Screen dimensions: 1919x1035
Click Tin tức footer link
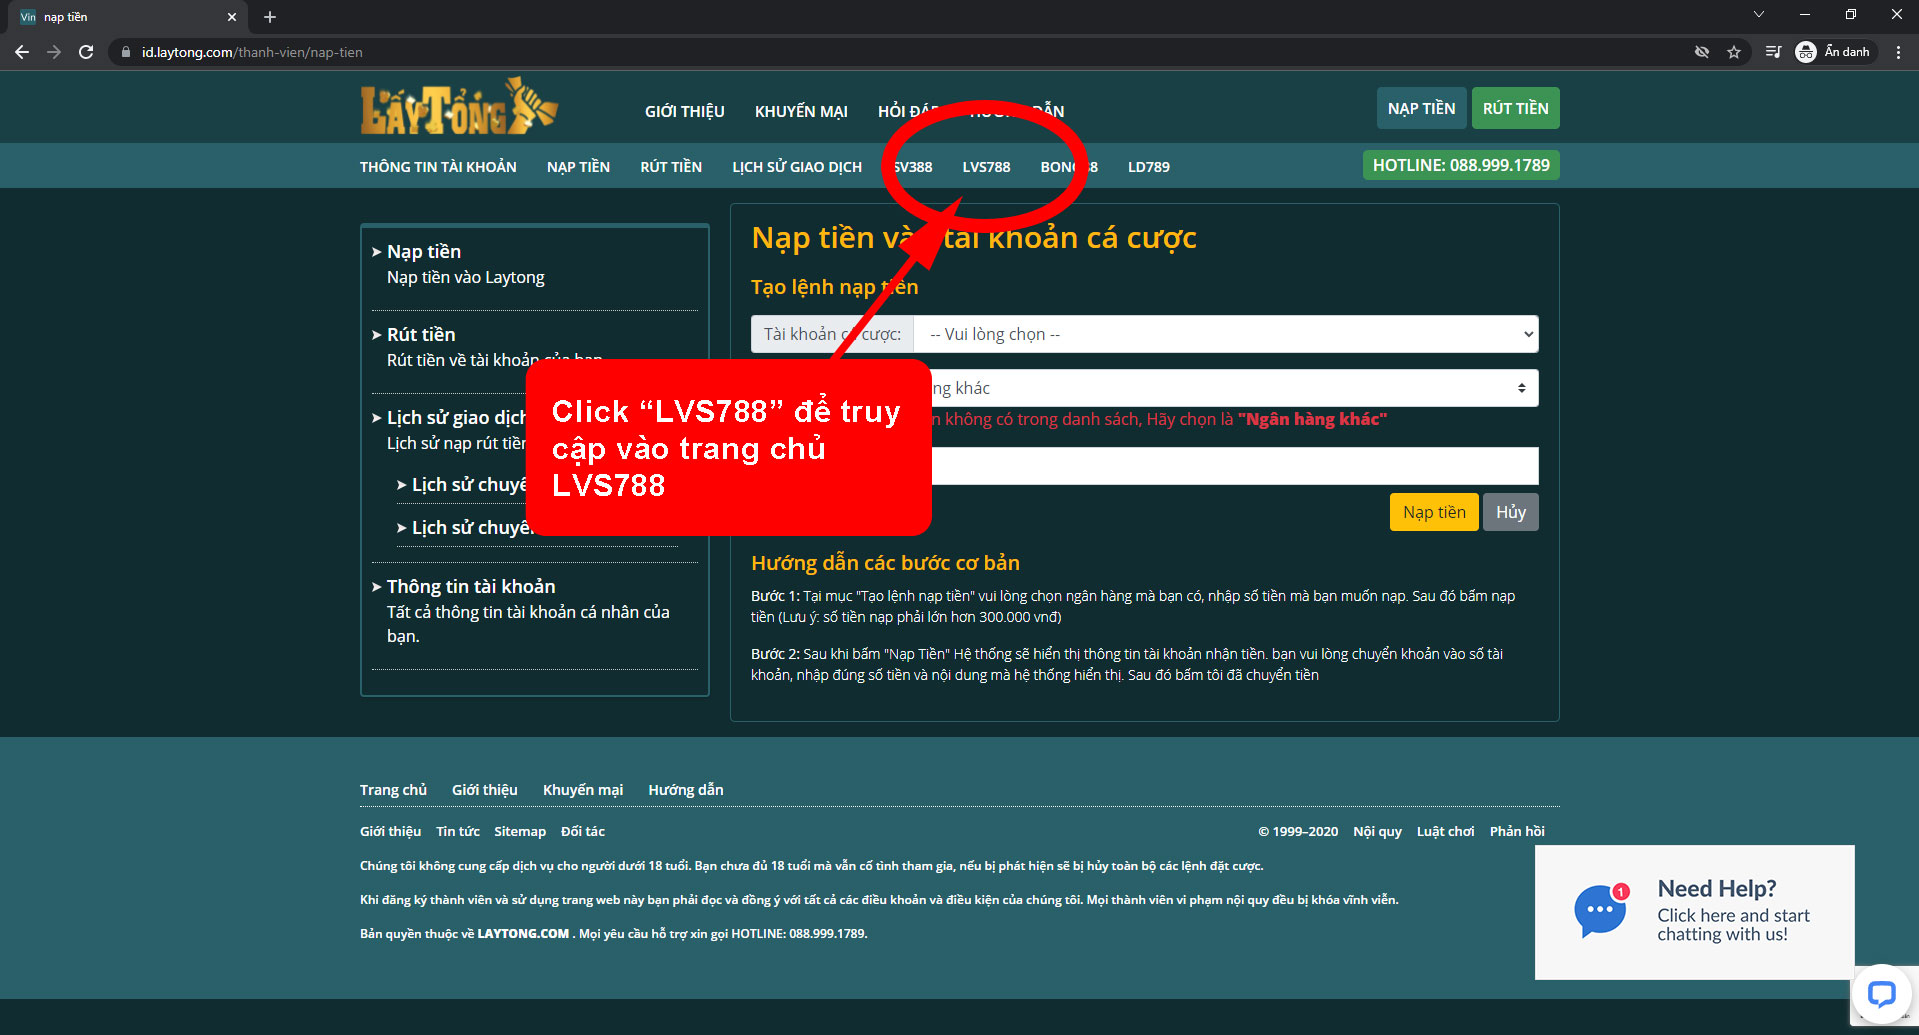click(x=458, y=831)
